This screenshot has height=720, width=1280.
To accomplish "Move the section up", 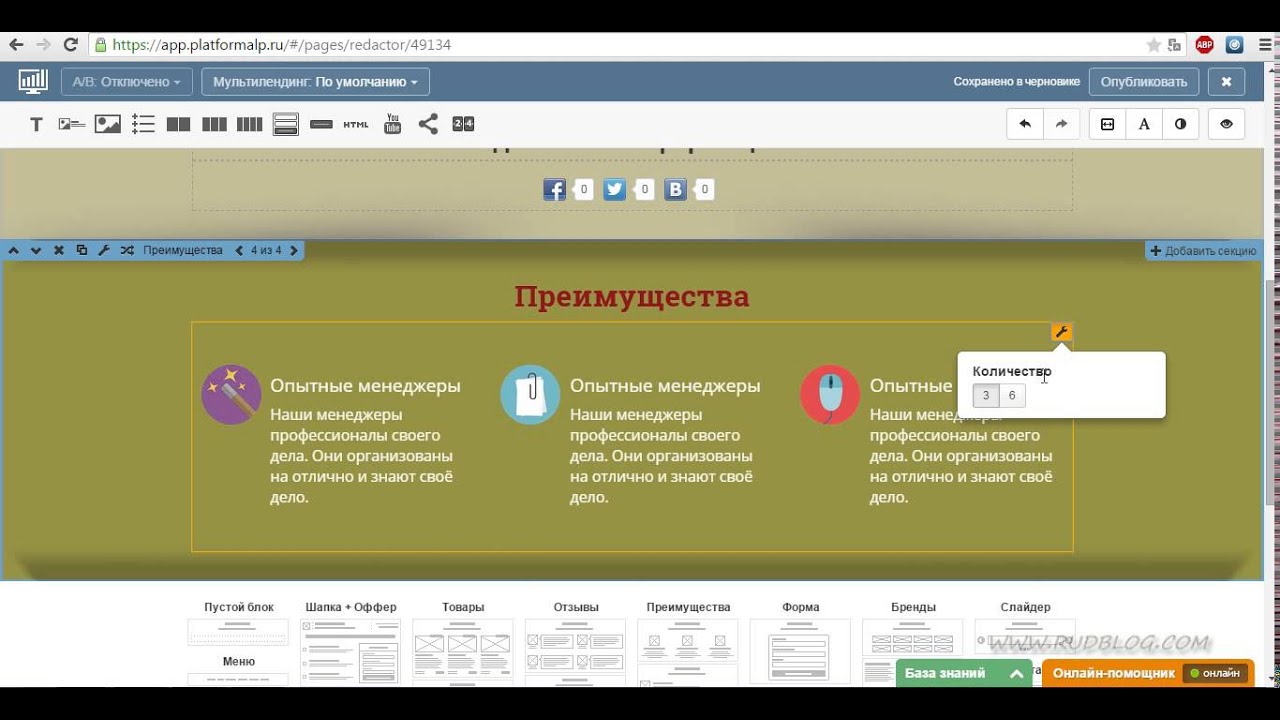I will [14, 250].
